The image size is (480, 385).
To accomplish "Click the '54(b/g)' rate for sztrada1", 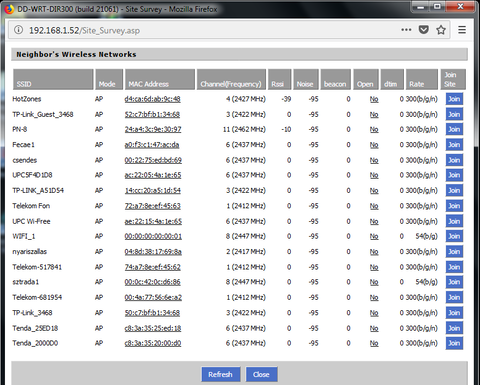I will point(426,282).
